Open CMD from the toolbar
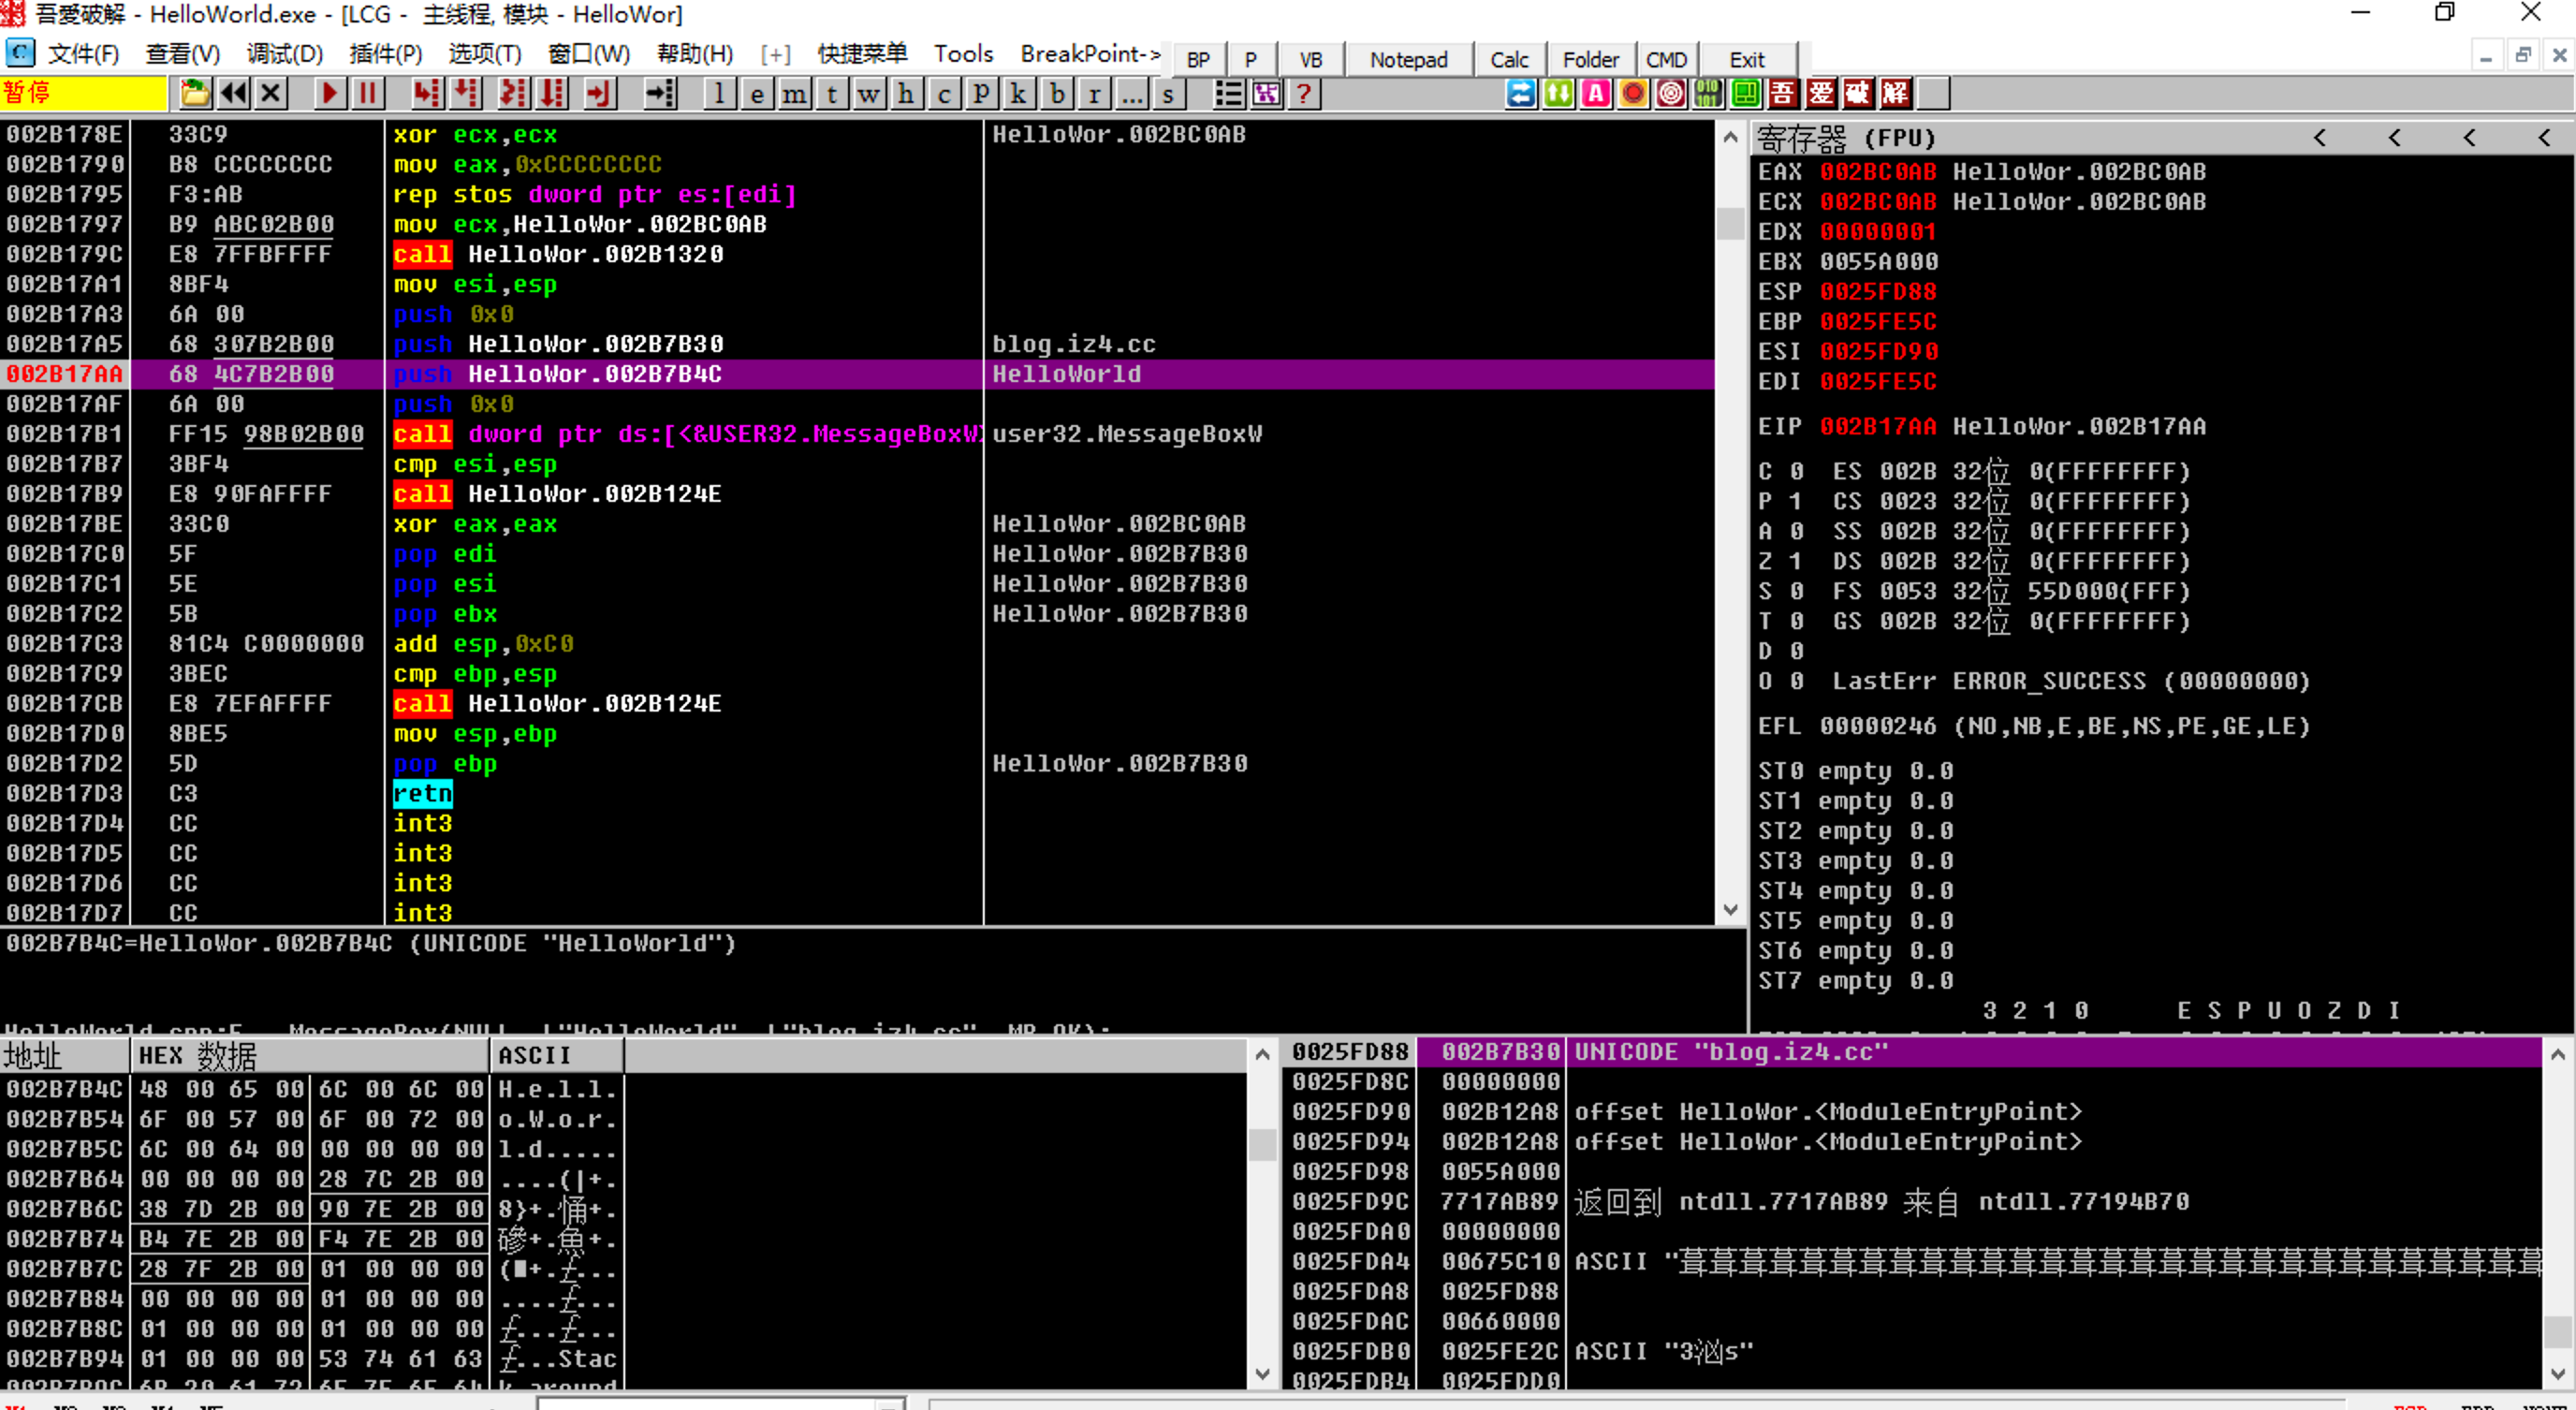The height and width of the screenshot is (1410, 2576). pyautogui.click(x=1666, y=60)
